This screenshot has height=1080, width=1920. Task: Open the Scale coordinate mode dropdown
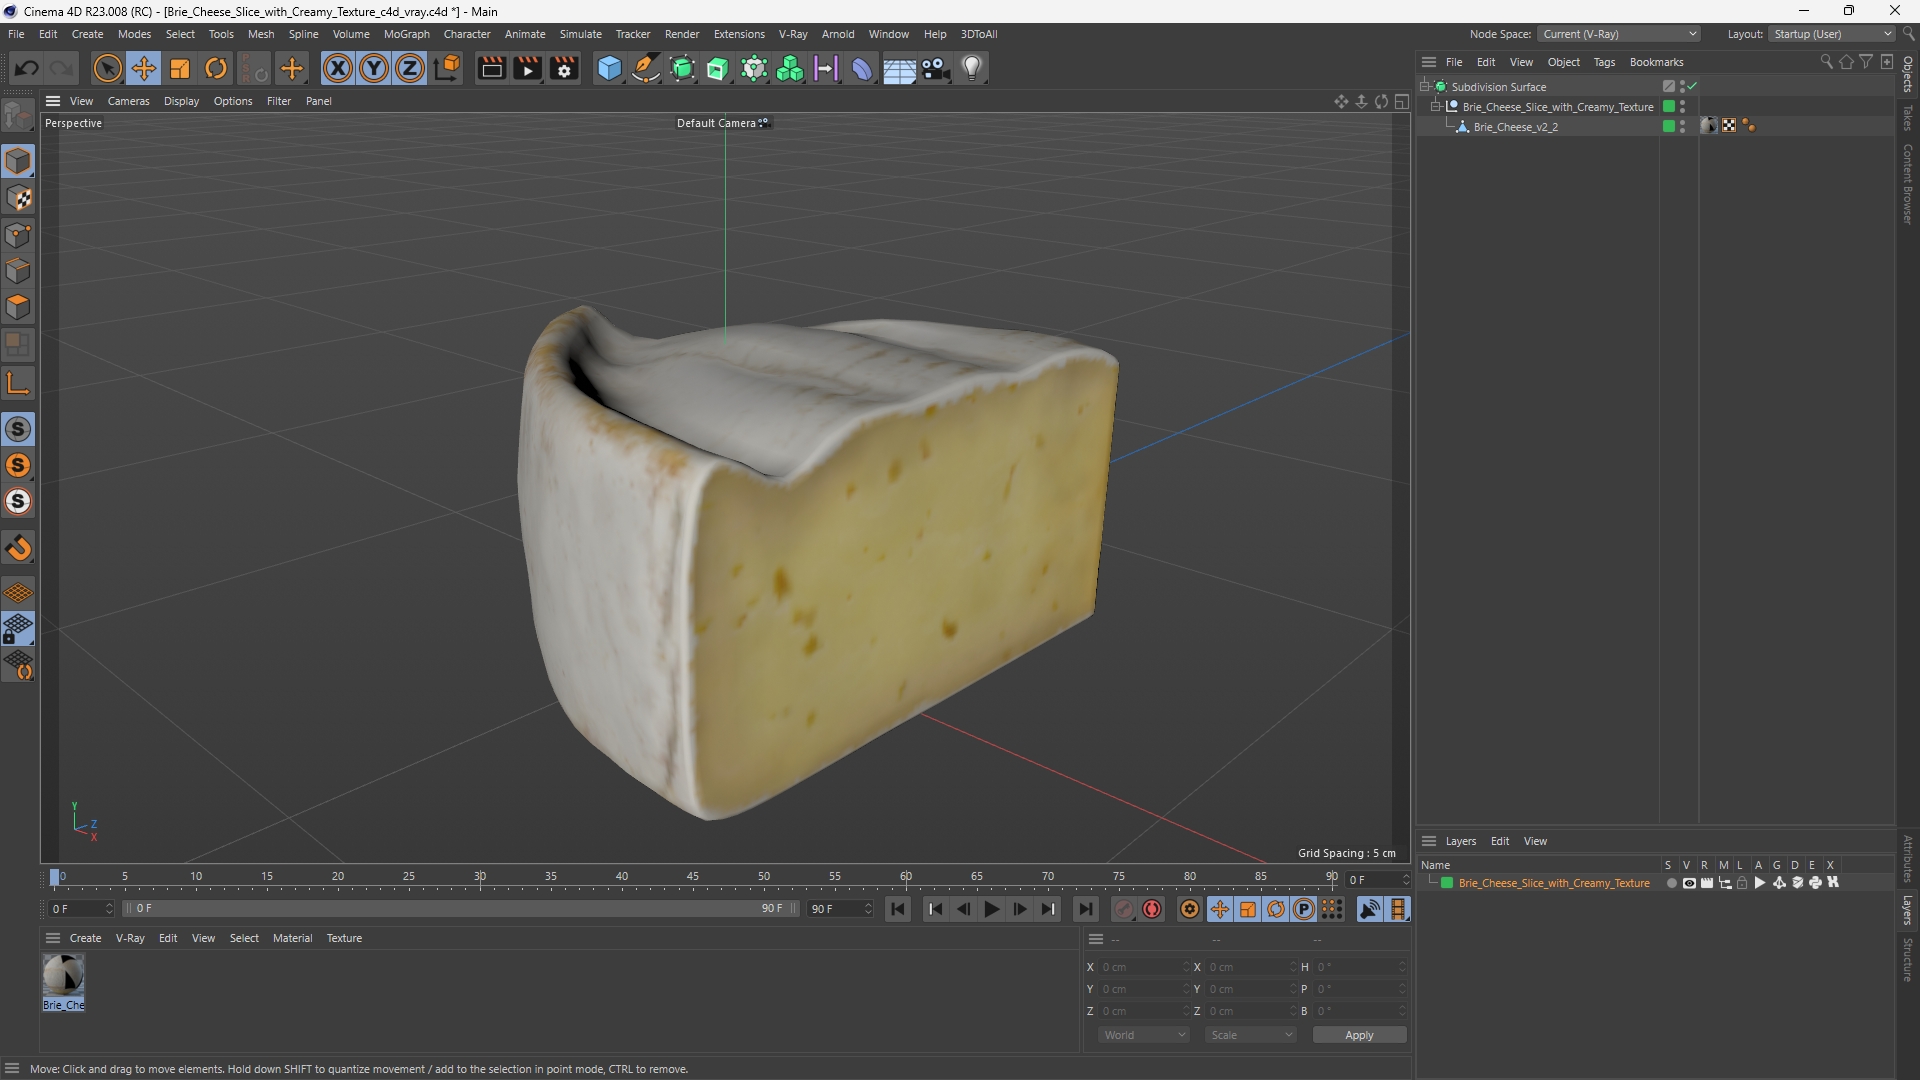(x=1251, y=1035)
